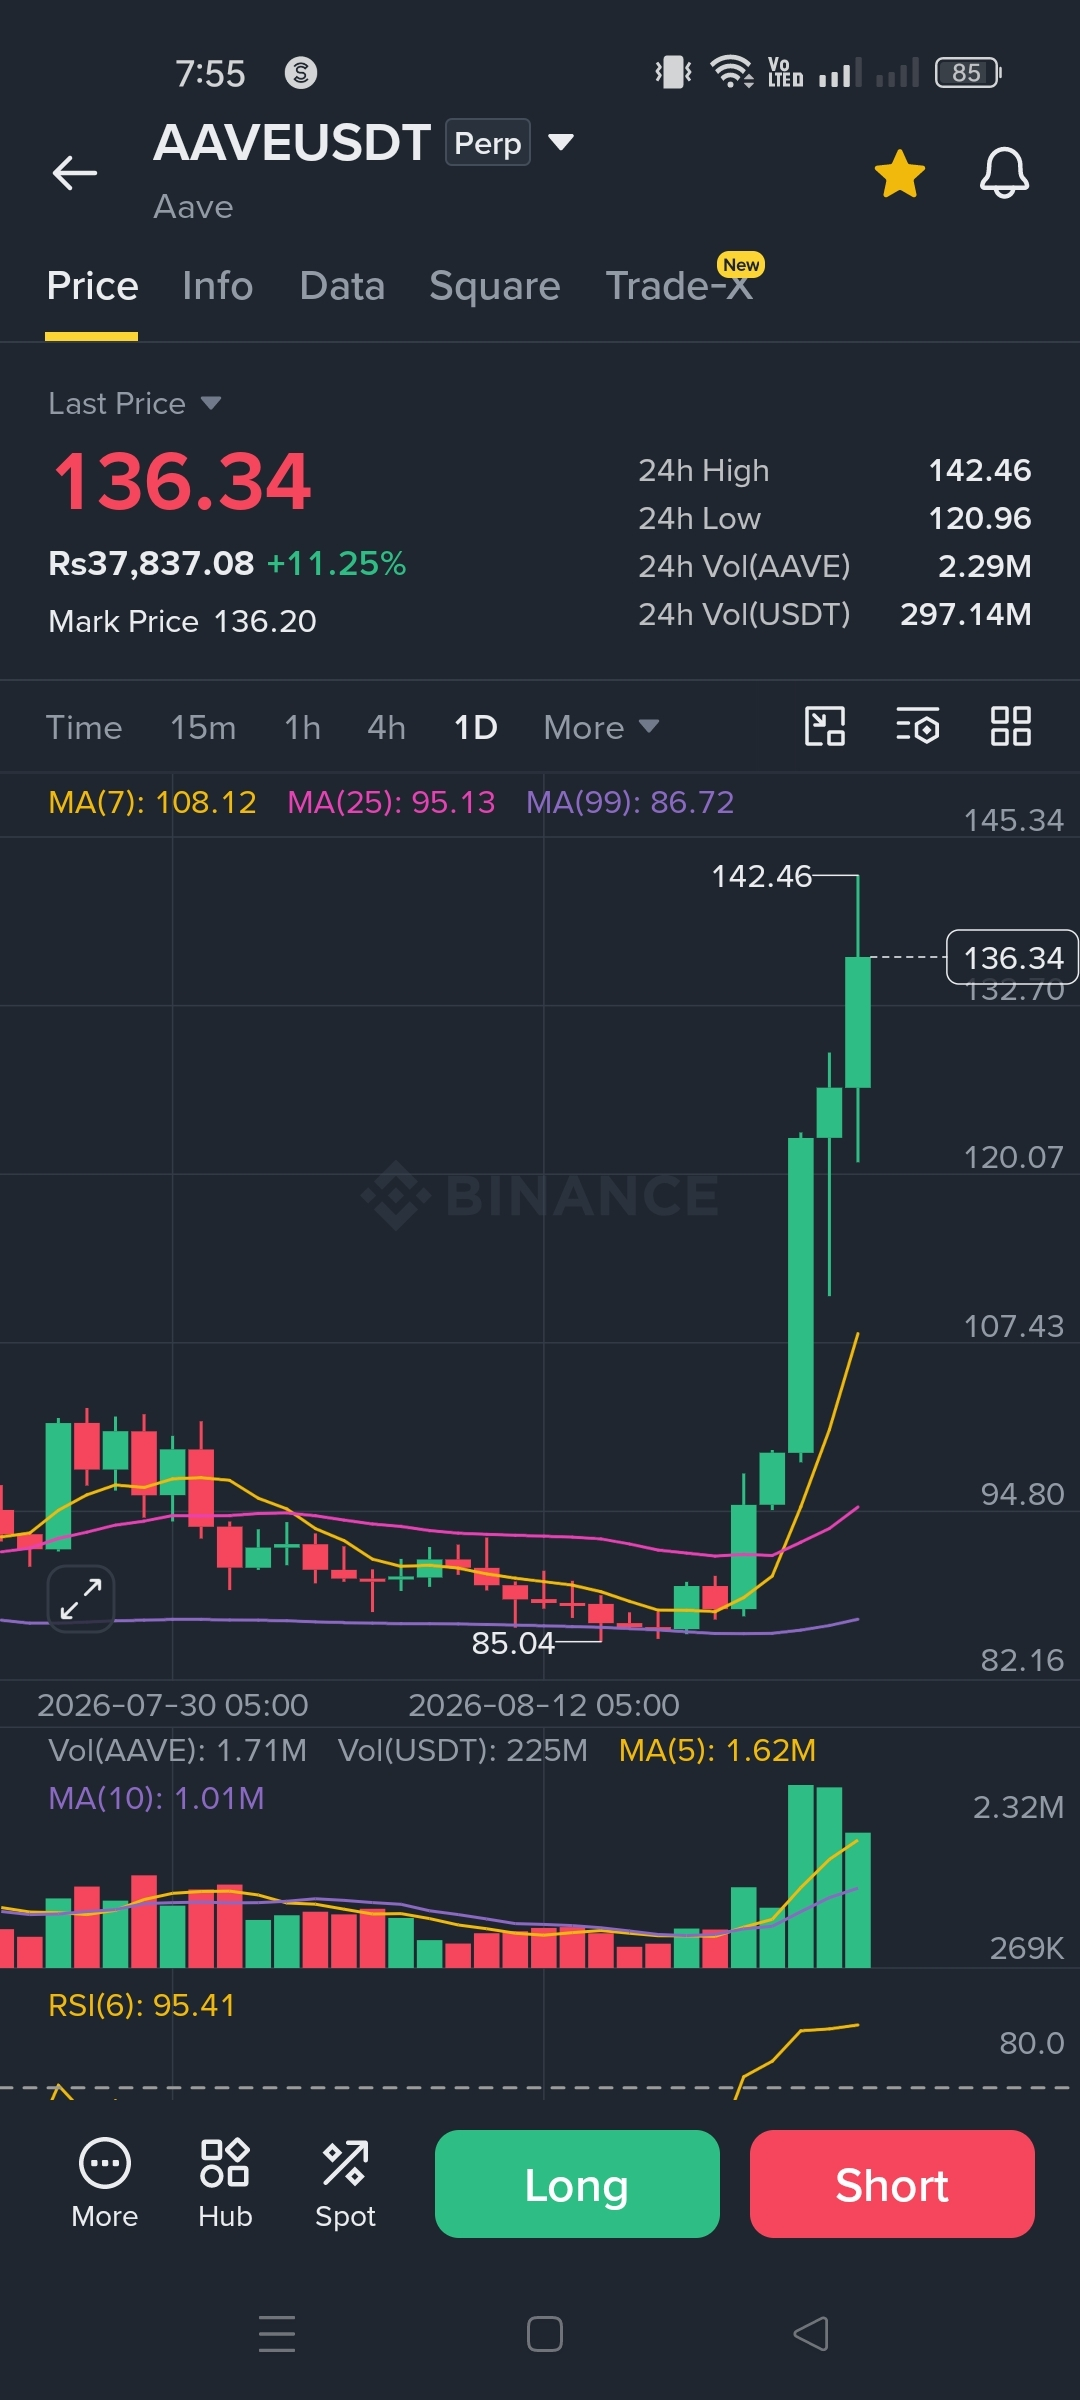1080x2400 pixels.
Task: Tap the MA(99): 86.72 indicator label
Action: 630,802
